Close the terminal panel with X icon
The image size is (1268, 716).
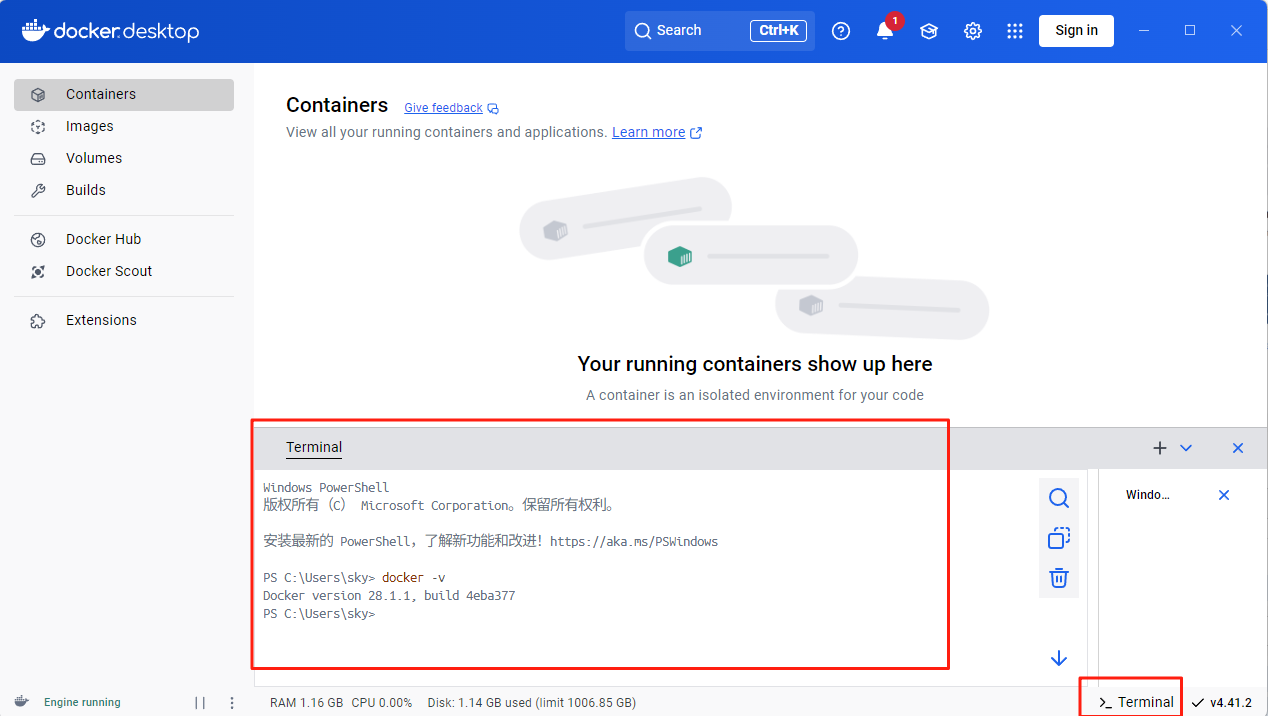click(x=1238, y=448)
